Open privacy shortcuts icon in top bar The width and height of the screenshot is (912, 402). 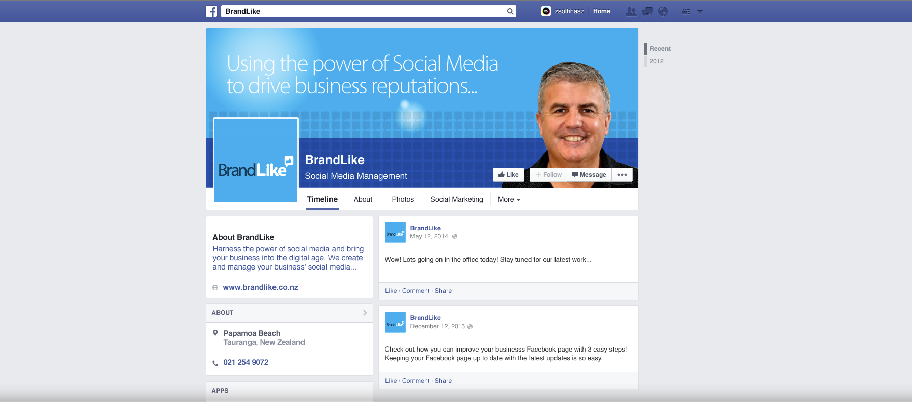[686, 11]
